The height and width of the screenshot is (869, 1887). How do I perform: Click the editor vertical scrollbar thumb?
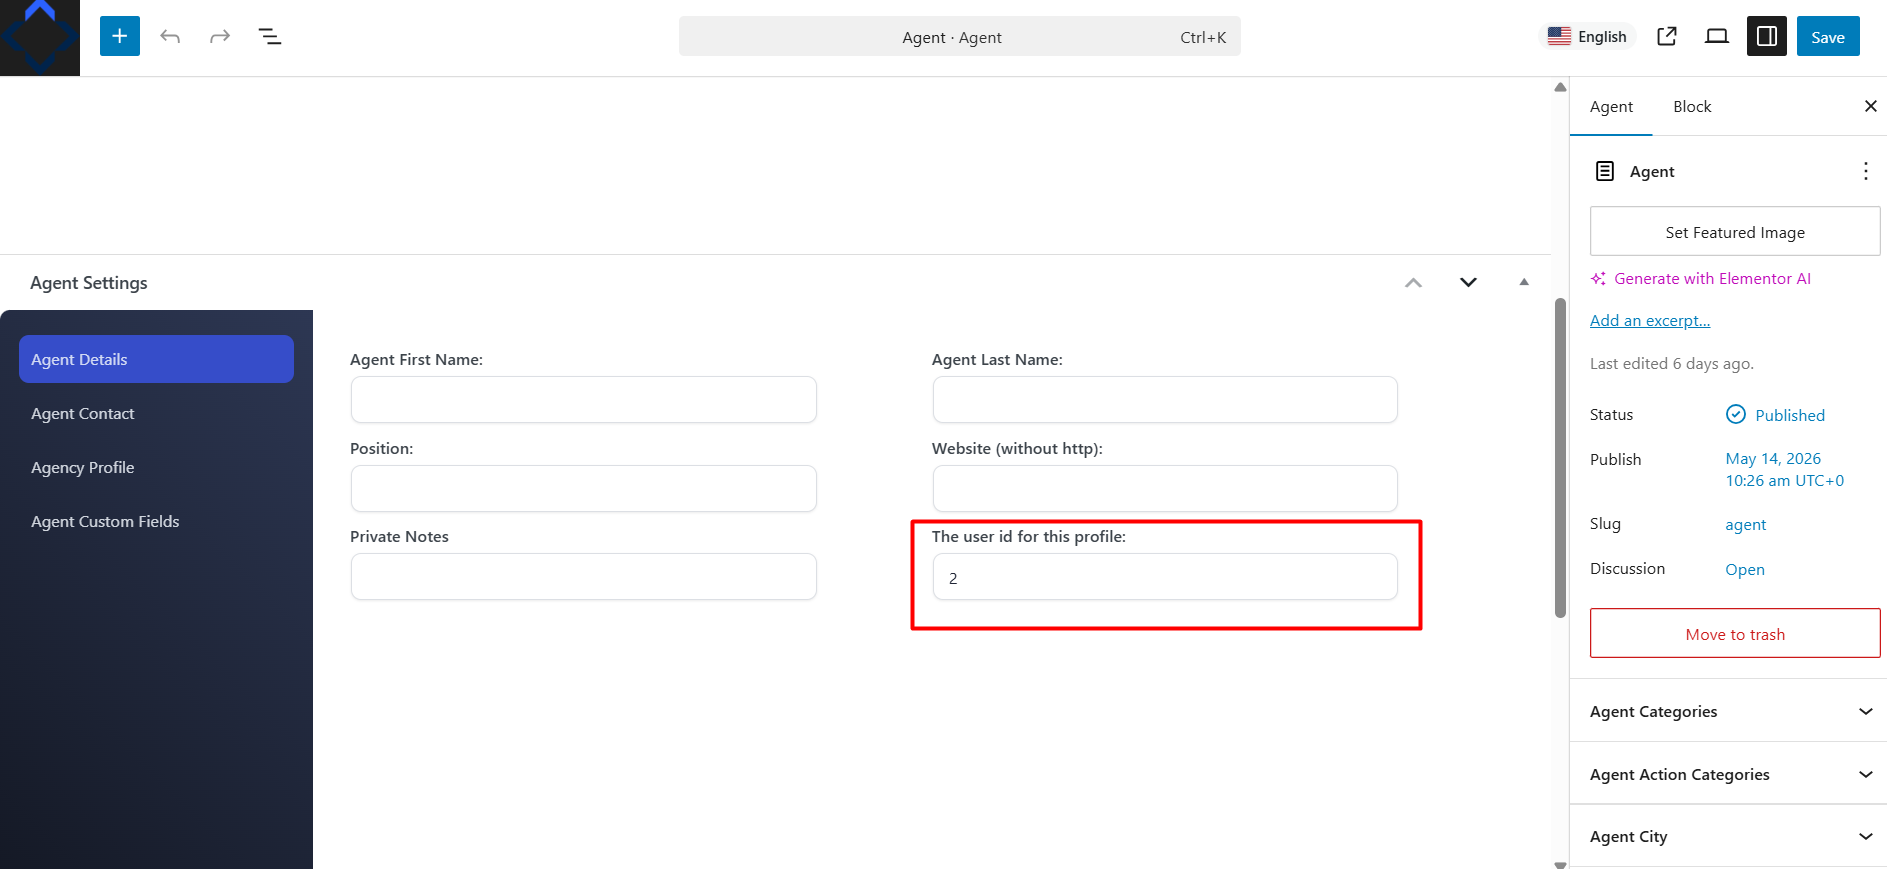[1560, 457]
